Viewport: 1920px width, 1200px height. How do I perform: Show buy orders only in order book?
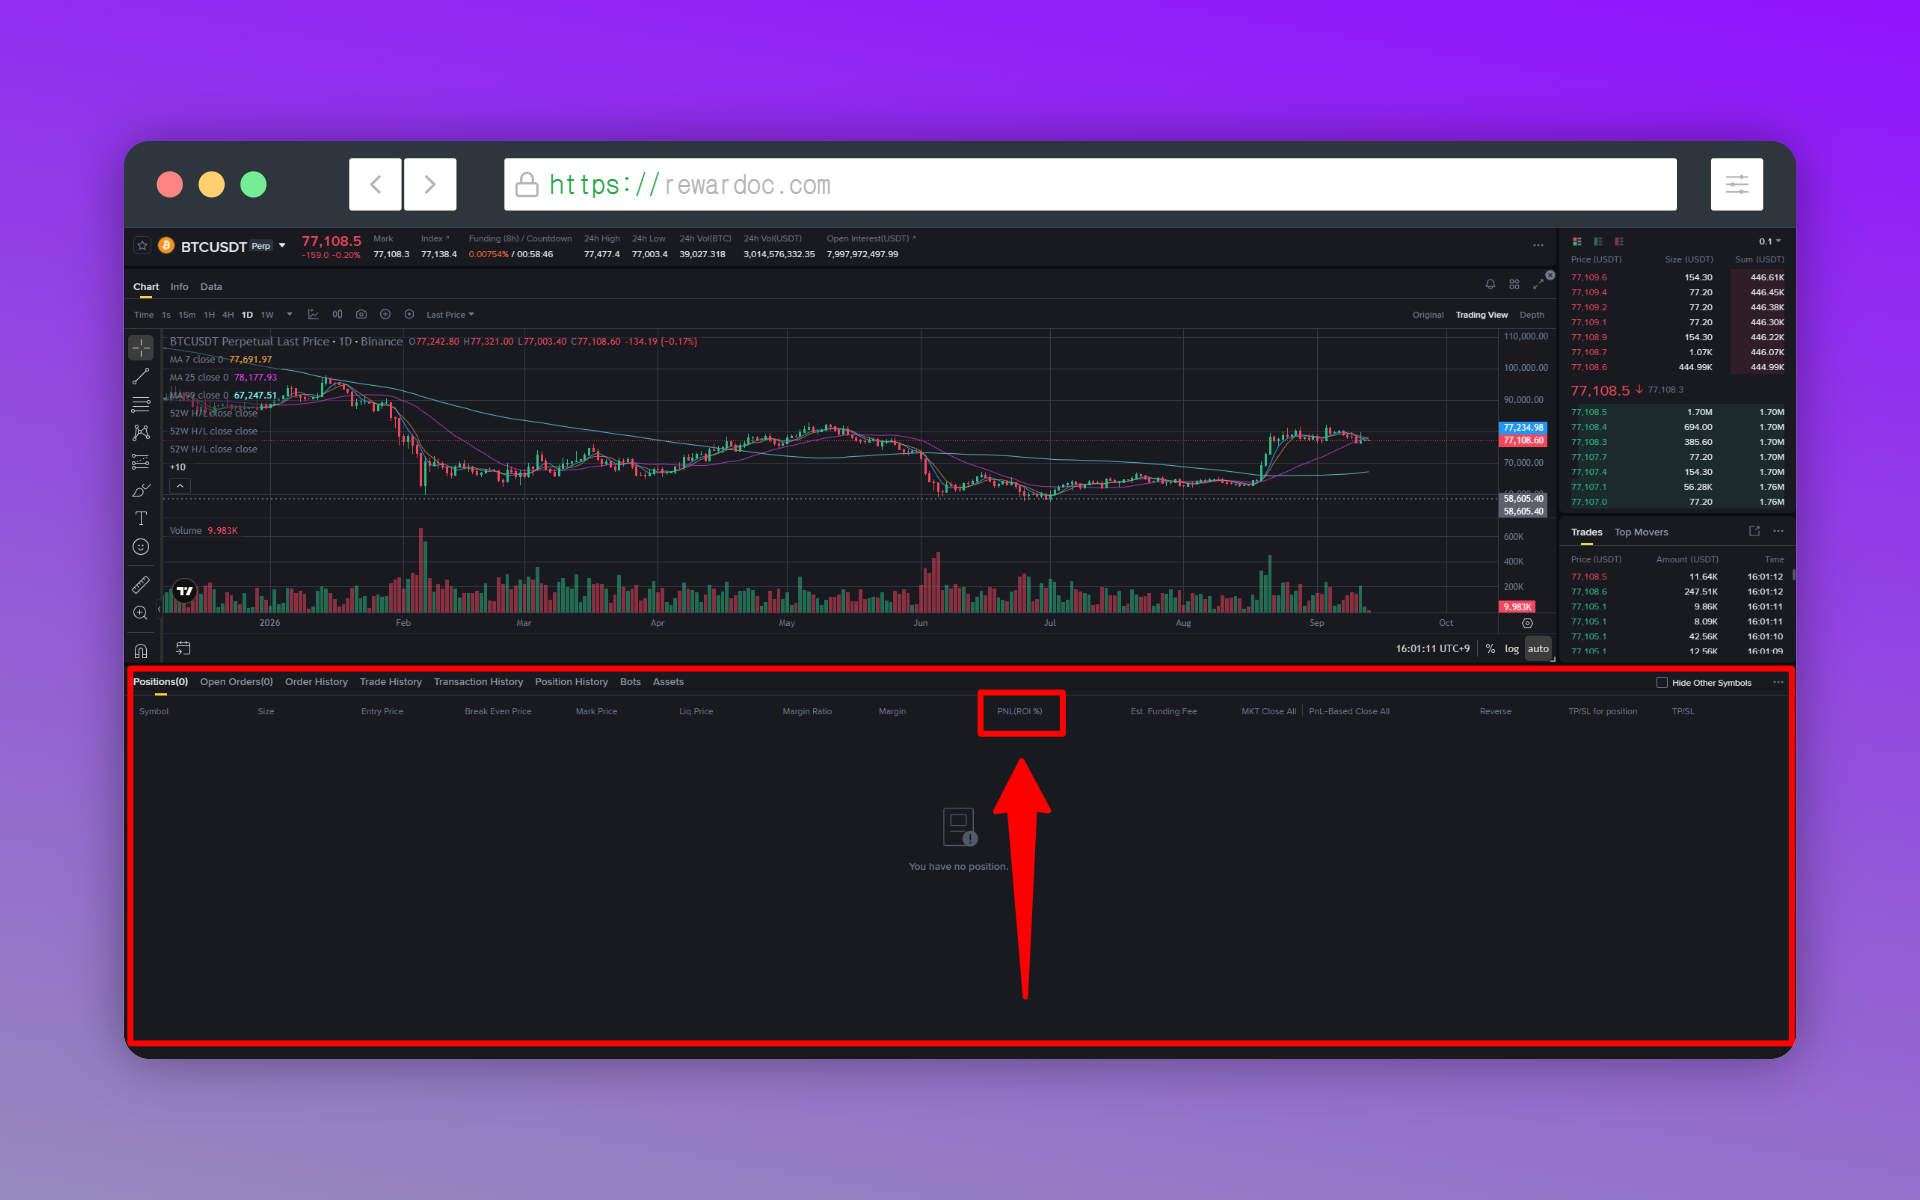point(1598,241)
